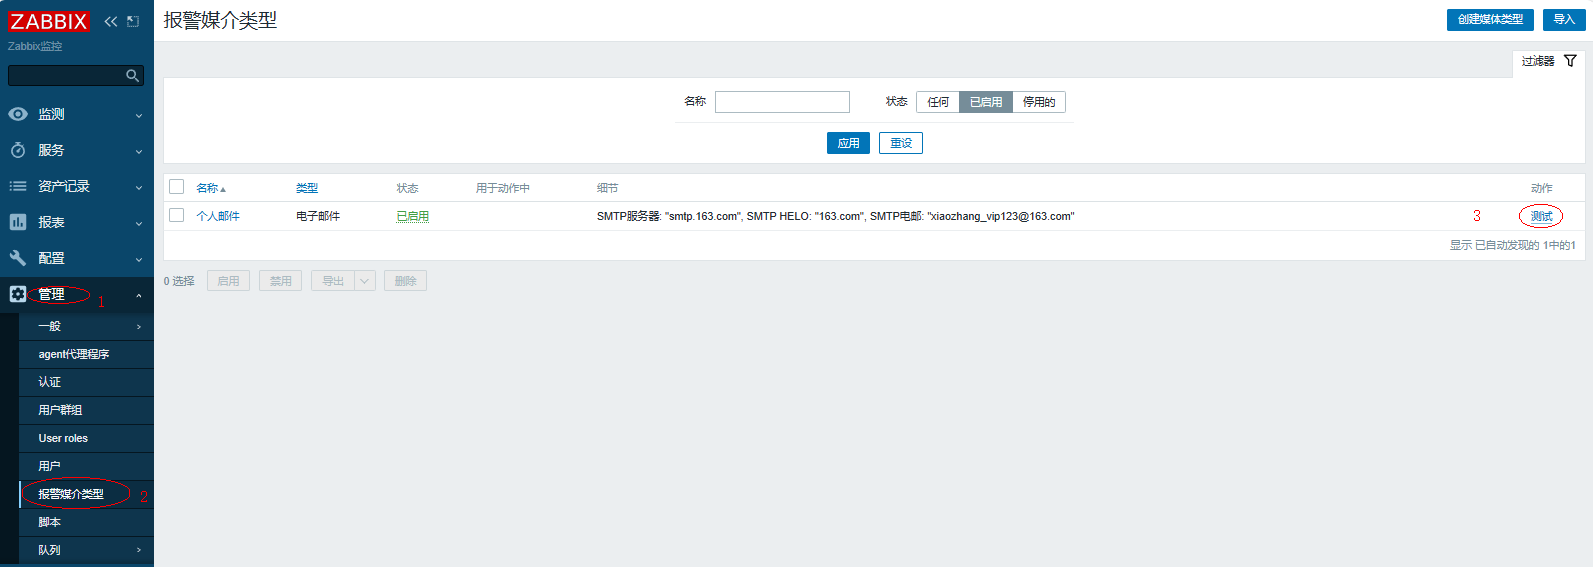
Task: Click the 应用 filter button
Action: point(848,143)
